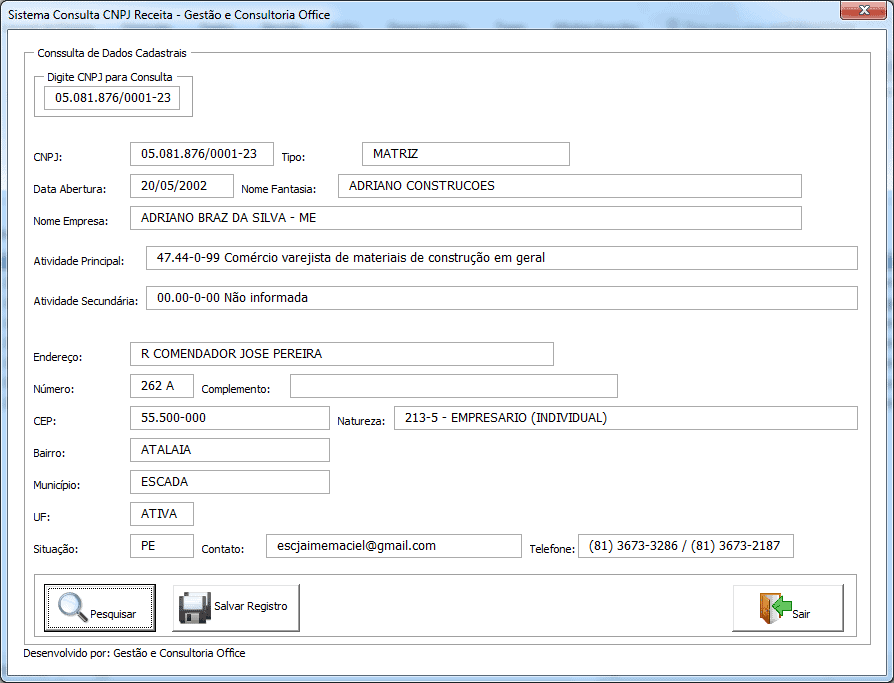Click the CNPJ result field
Screen dimensions: 894x683
tap(201, 154)
